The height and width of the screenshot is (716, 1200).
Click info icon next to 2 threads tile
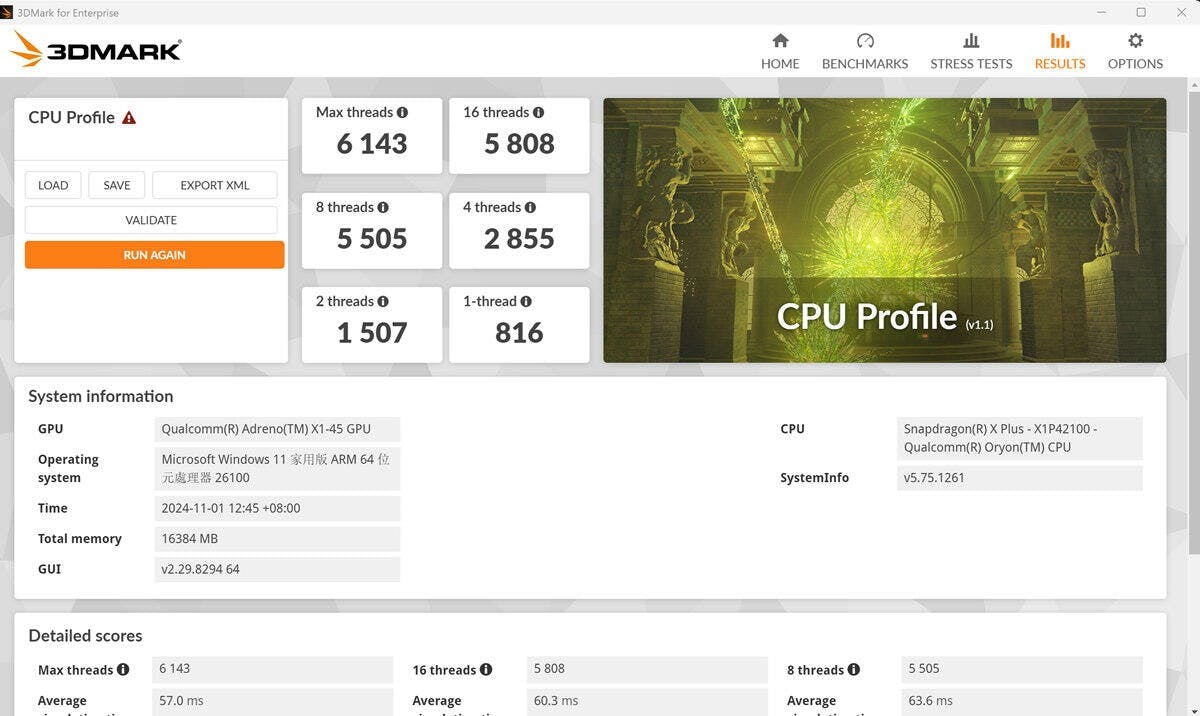point(383,301)
